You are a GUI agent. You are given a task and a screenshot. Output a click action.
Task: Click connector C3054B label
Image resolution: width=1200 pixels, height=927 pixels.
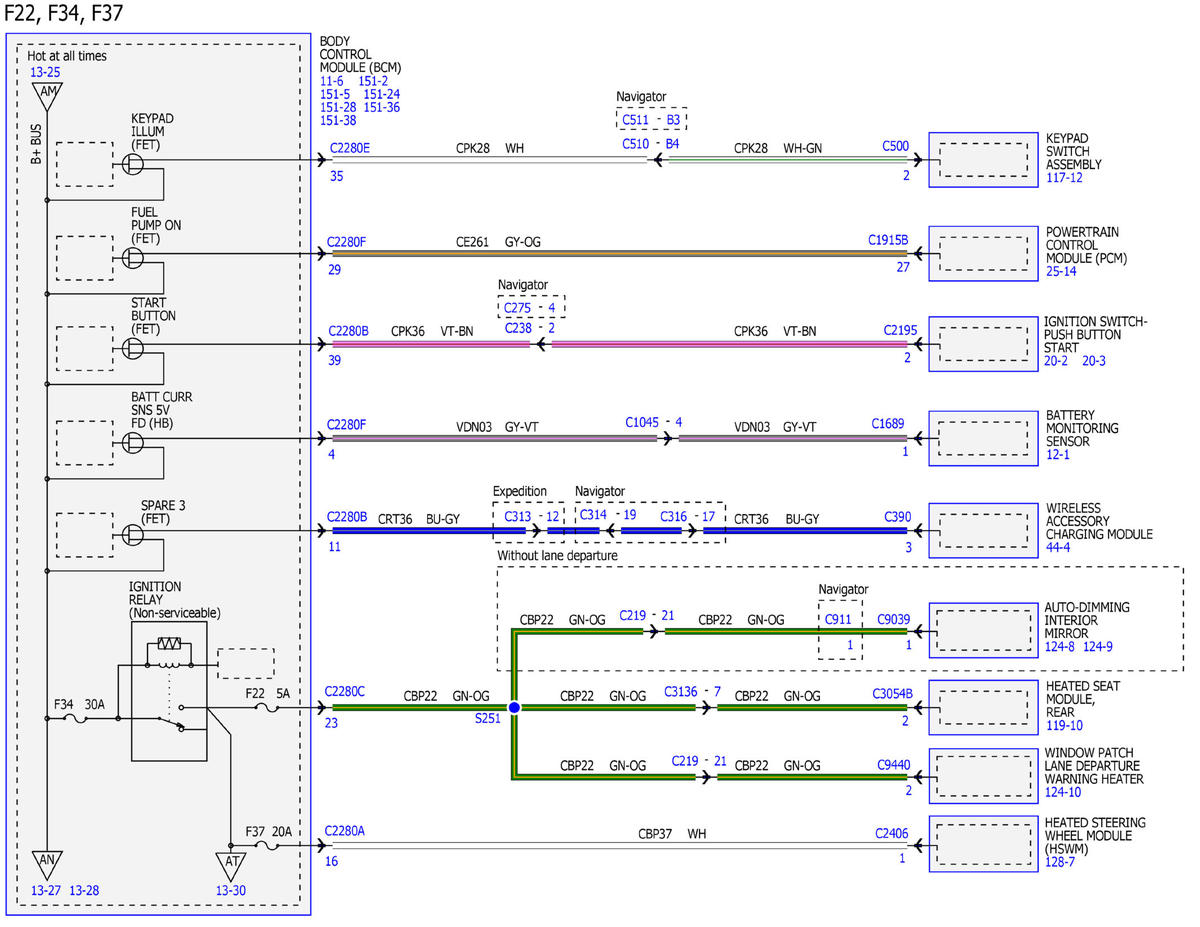(x=892, y=694)
